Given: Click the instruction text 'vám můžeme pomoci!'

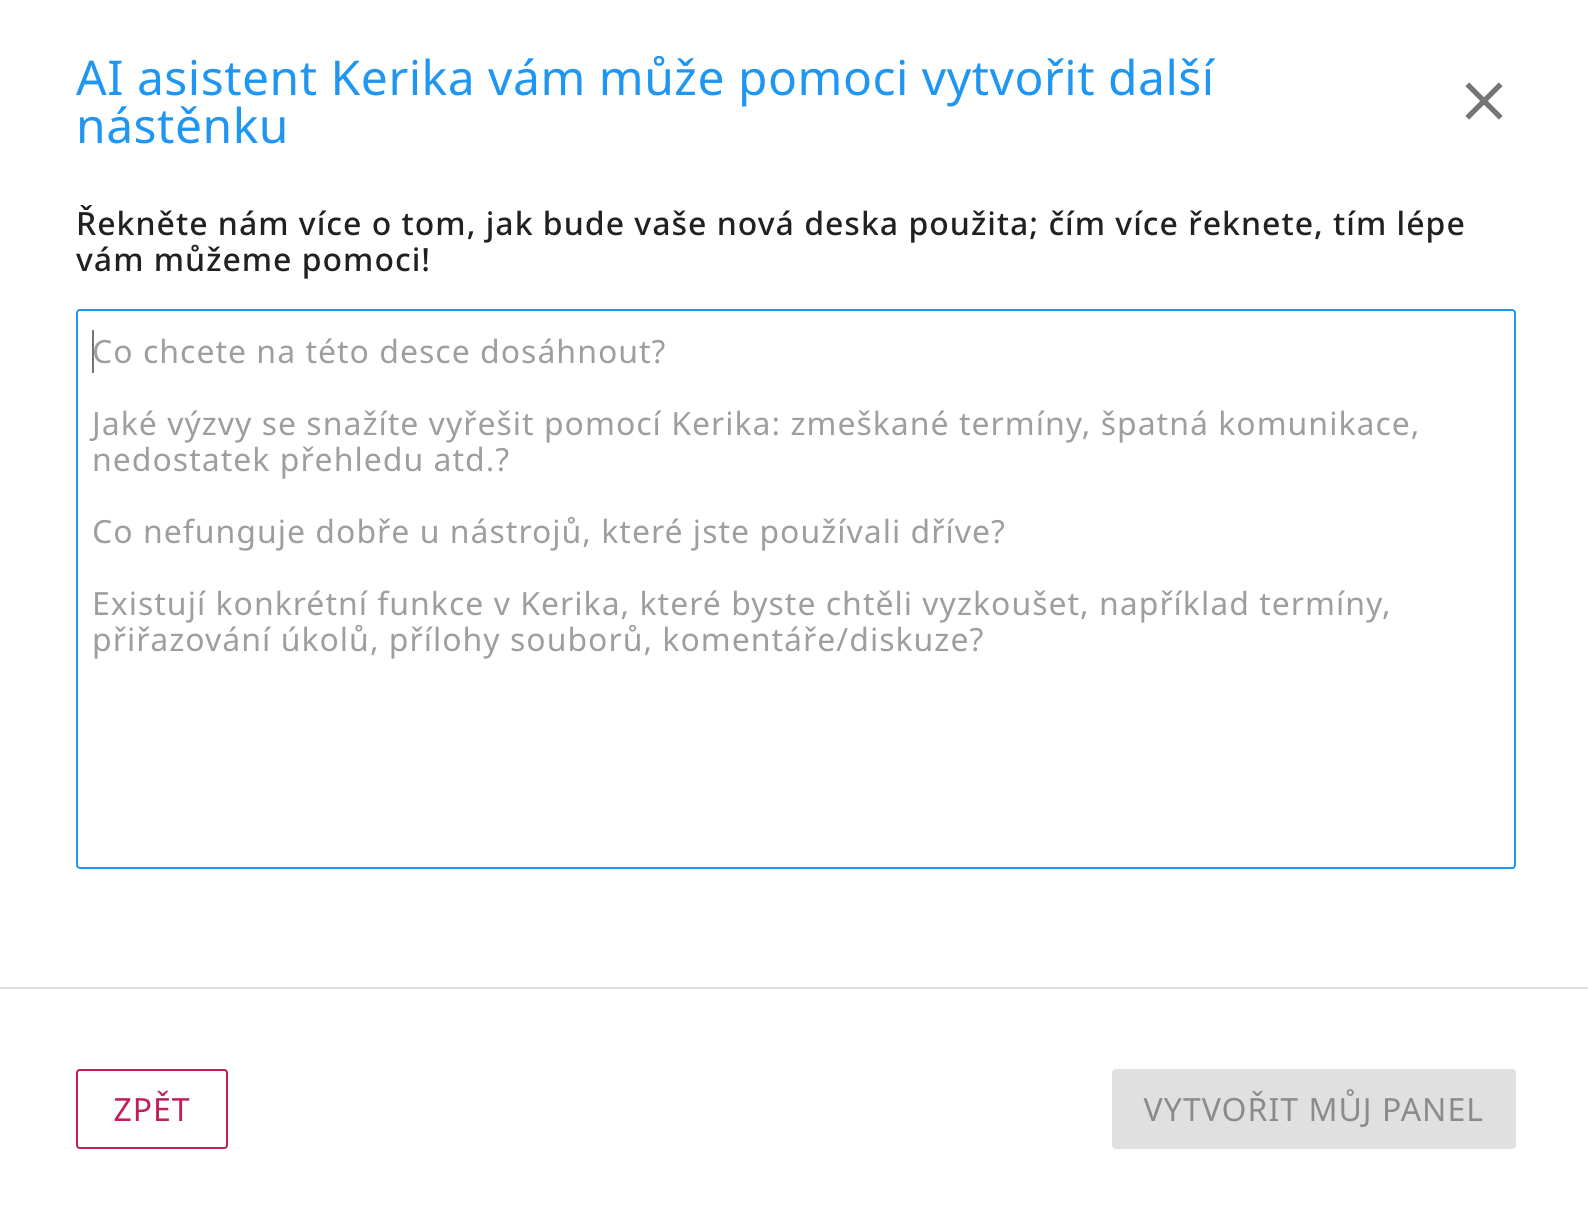Looking at the screenshot, I should coord(253,260).
